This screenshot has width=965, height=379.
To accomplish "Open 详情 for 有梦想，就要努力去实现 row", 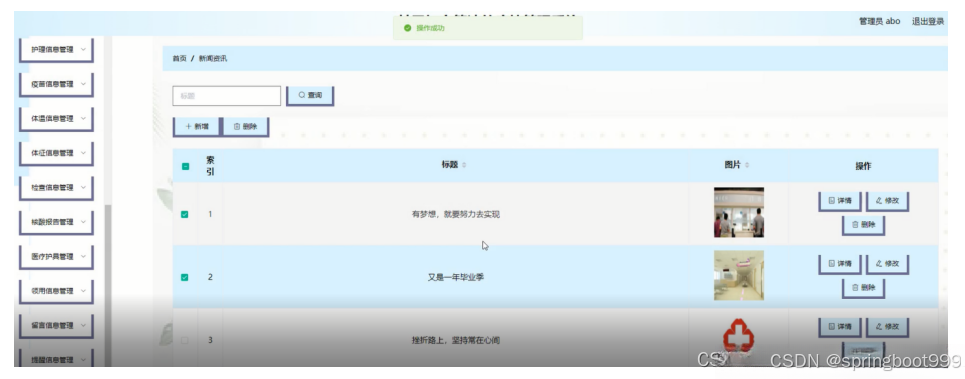I will point(840,201).
